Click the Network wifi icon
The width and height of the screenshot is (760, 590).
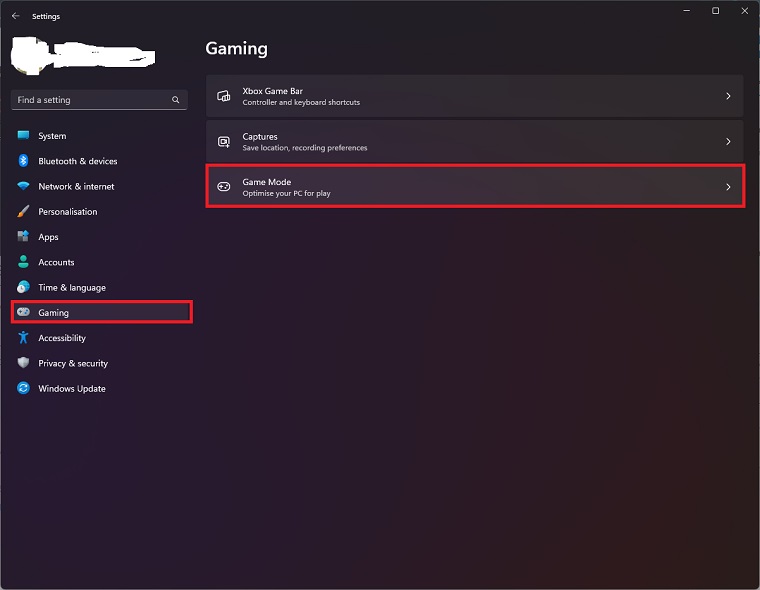pyautogui.click(x=23, y=186)
